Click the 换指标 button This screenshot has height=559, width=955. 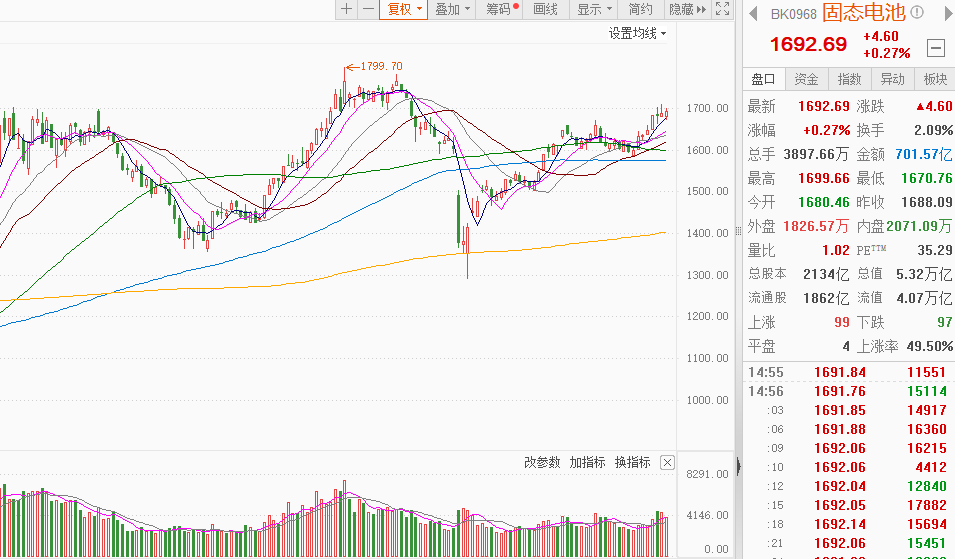(632, 462)
